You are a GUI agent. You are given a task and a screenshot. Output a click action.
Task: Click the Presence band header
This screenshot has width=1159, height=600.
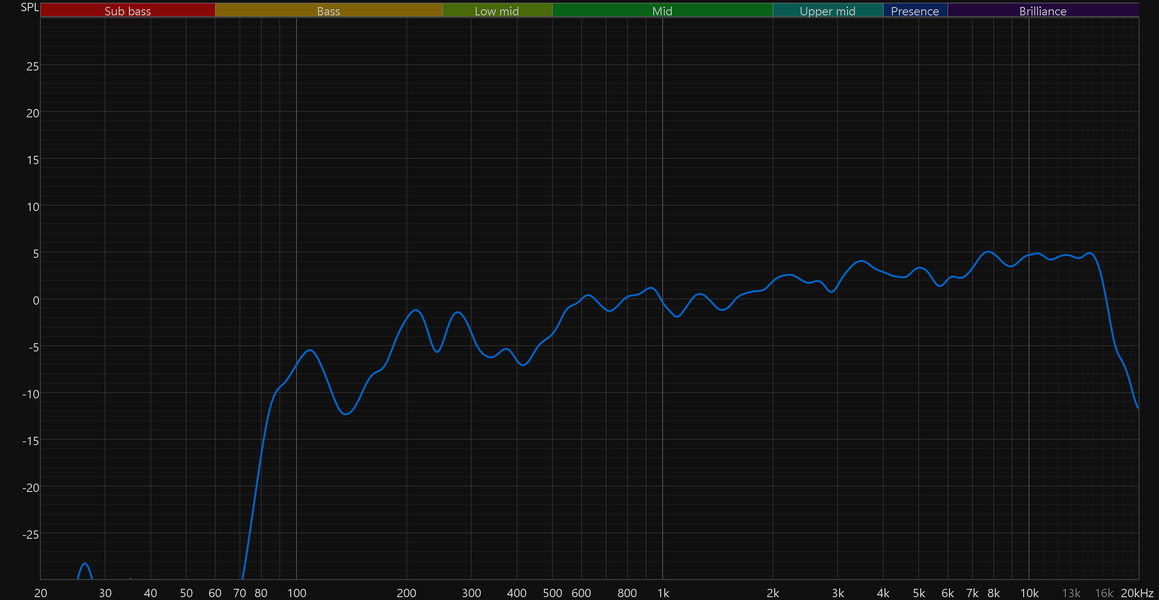[x=915, y=10]
